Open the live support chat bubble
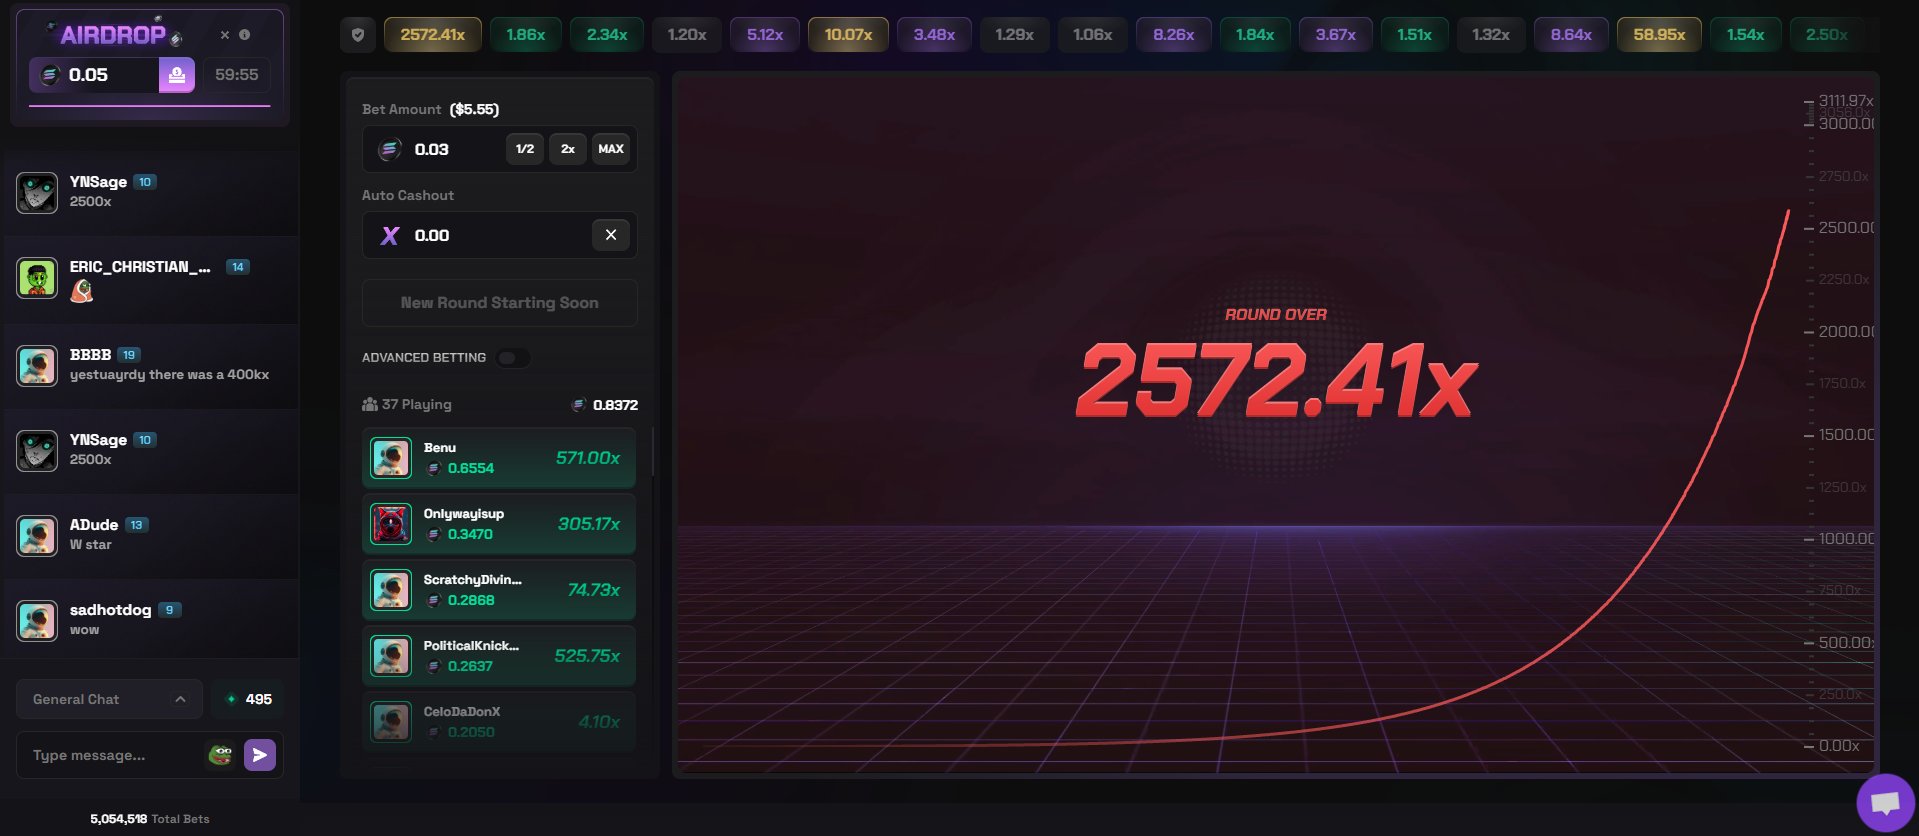The image size is (1919, 836). 1886,803
